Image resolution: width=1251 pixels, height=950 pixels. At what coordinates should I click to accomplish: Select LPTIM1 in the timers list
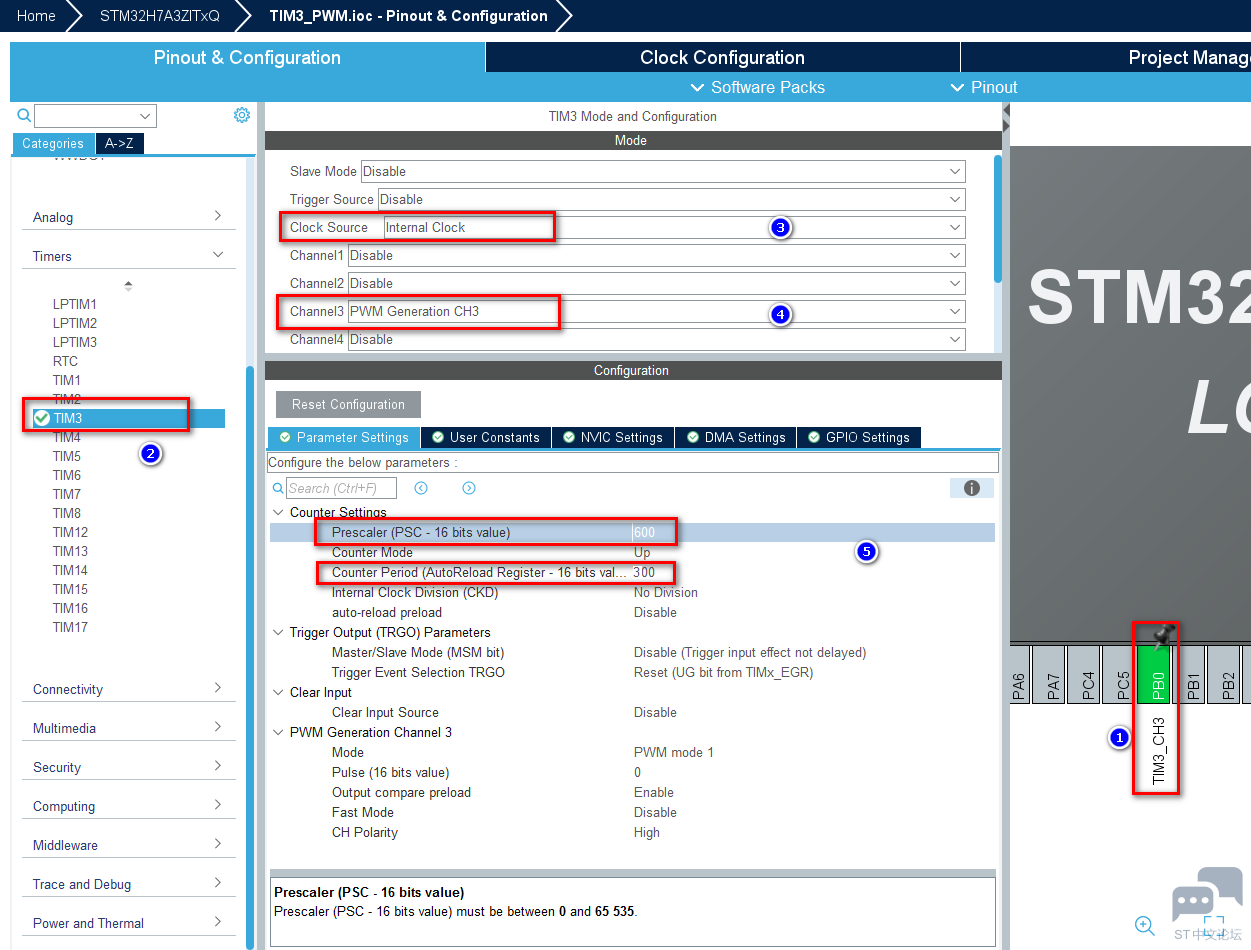(75, 304)
